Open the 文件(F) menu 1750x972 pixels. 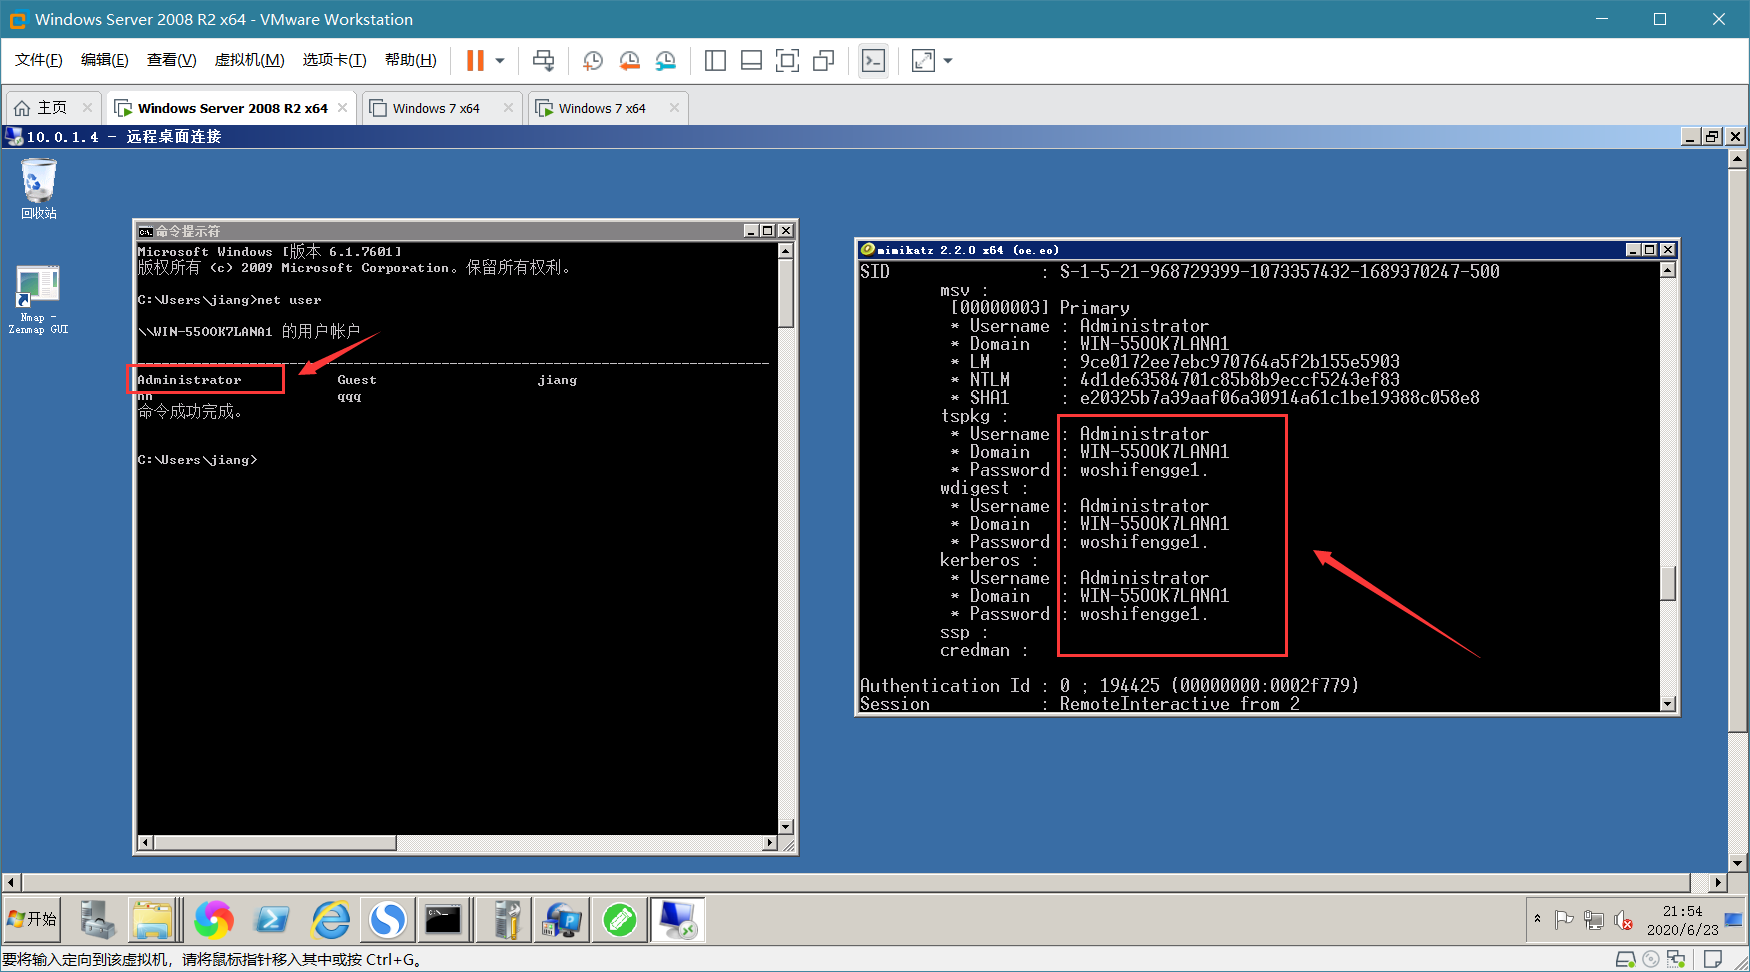click(39, 60)
